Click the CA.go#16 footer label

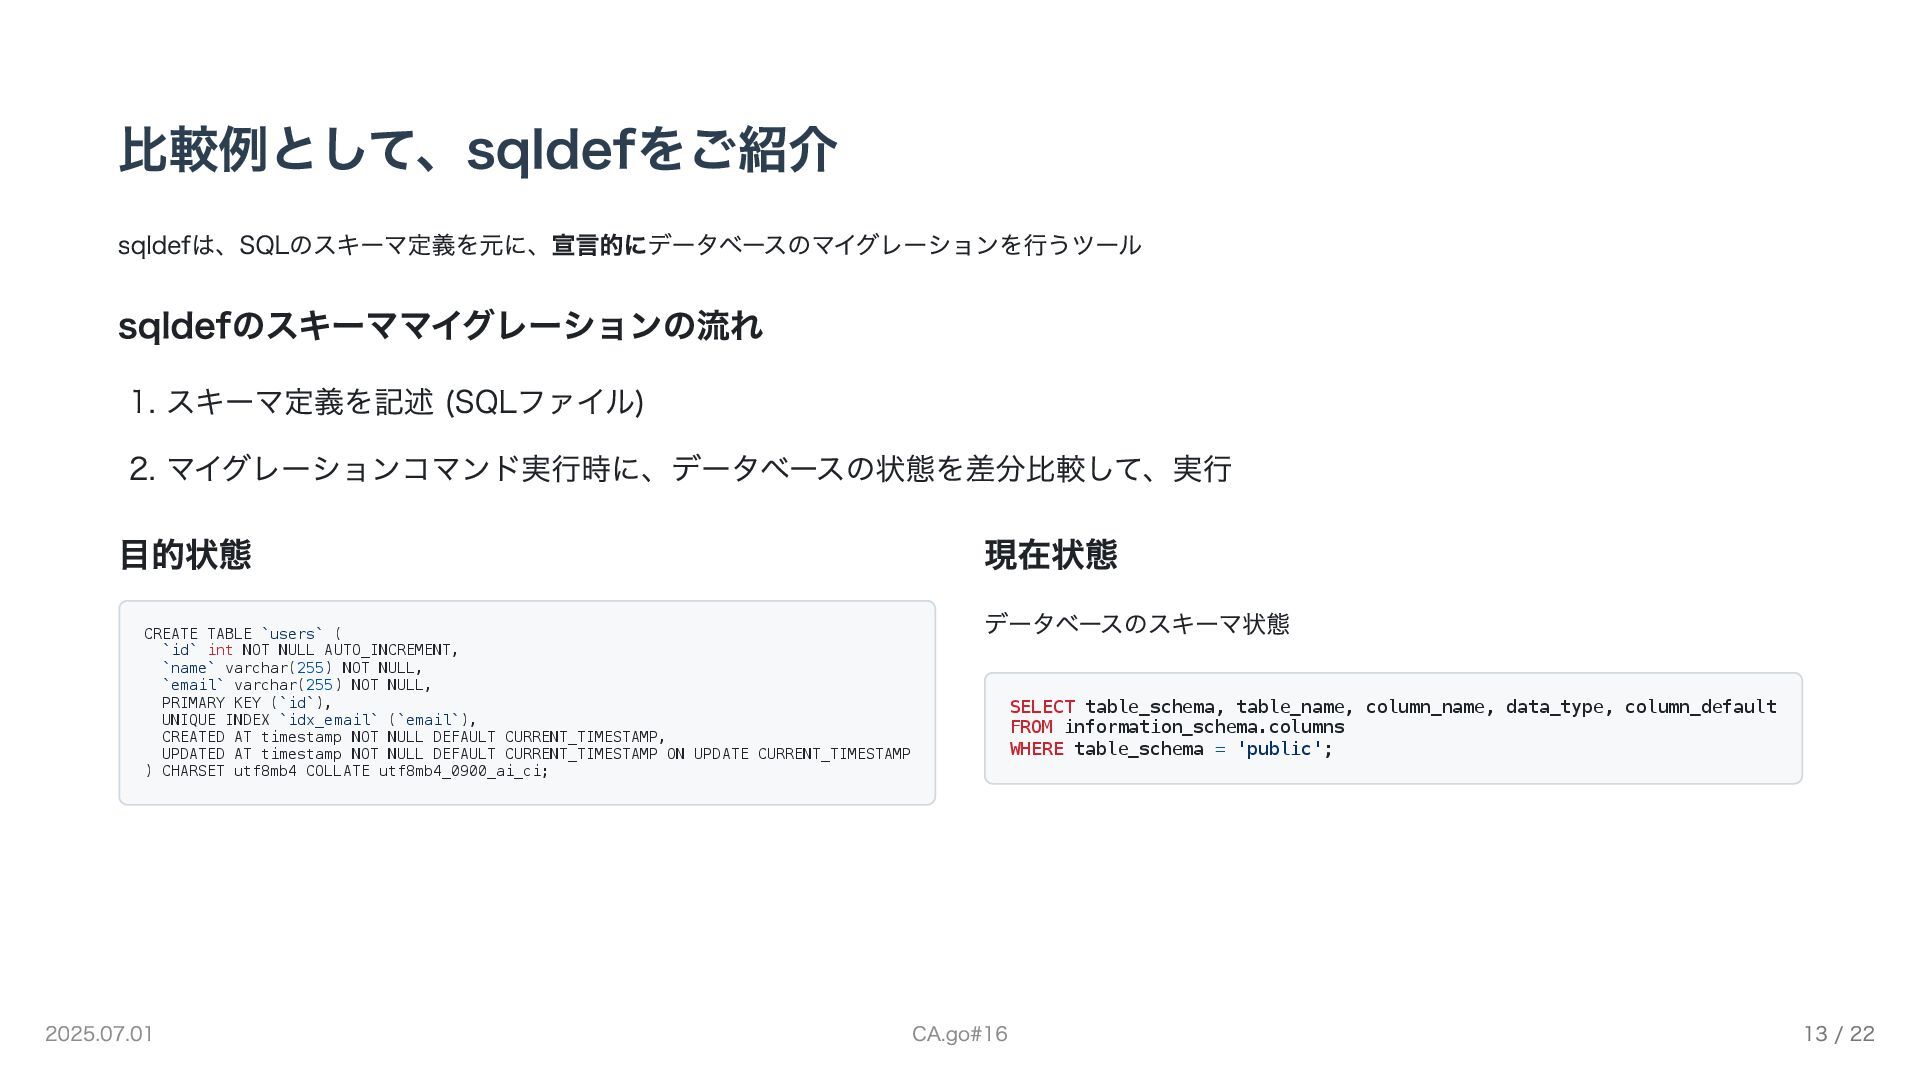point(959,1034)
